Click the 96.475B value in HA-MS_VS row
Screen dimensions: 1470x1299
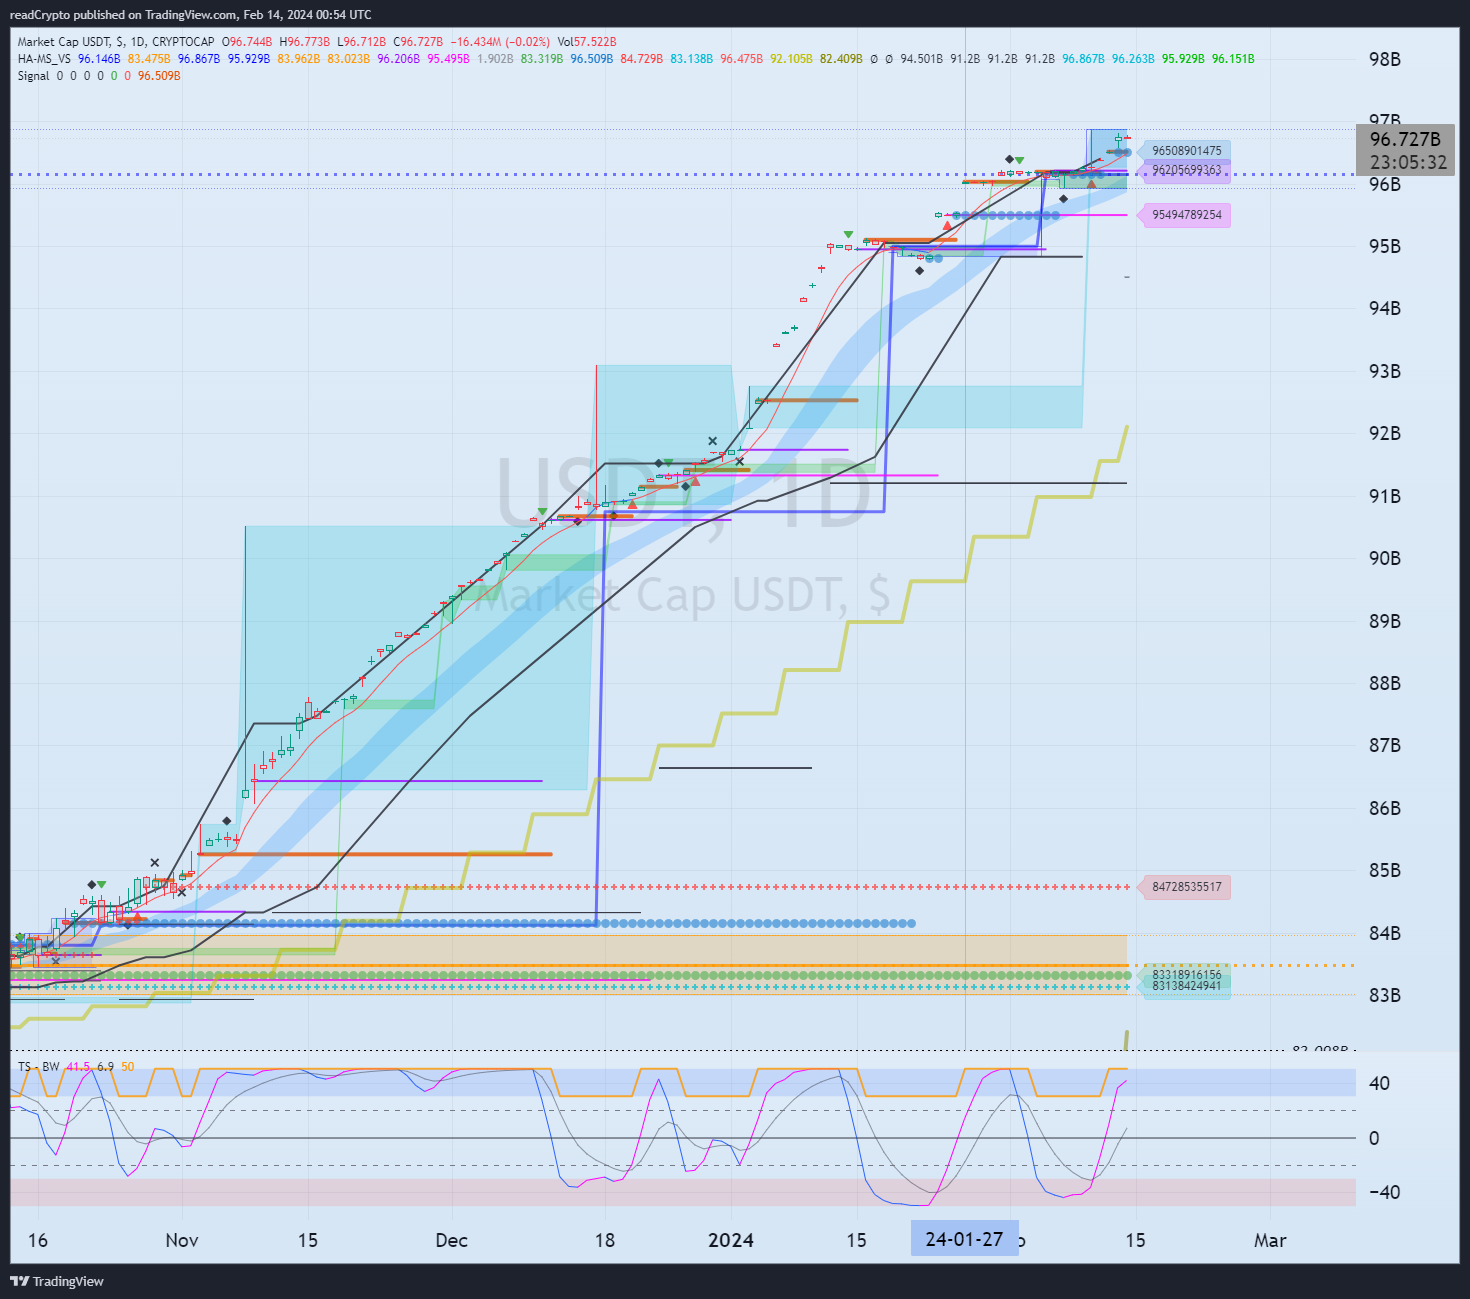(742, 59)
